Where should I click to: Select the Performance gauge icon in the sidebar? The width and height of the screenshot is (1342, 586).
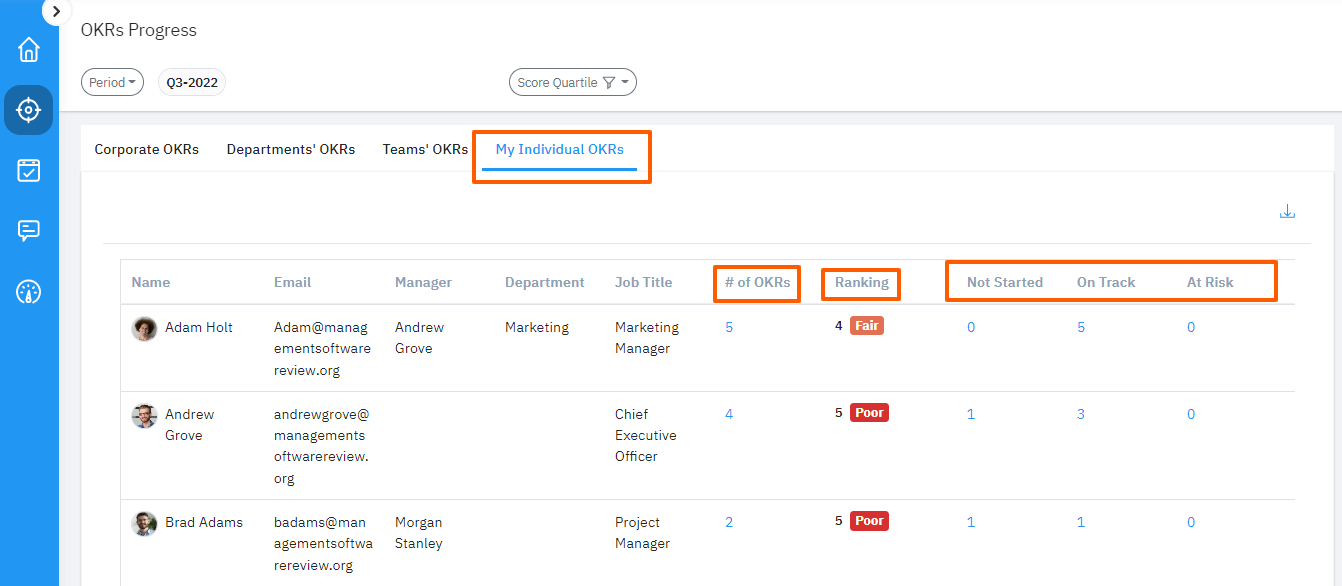point(28,292)
